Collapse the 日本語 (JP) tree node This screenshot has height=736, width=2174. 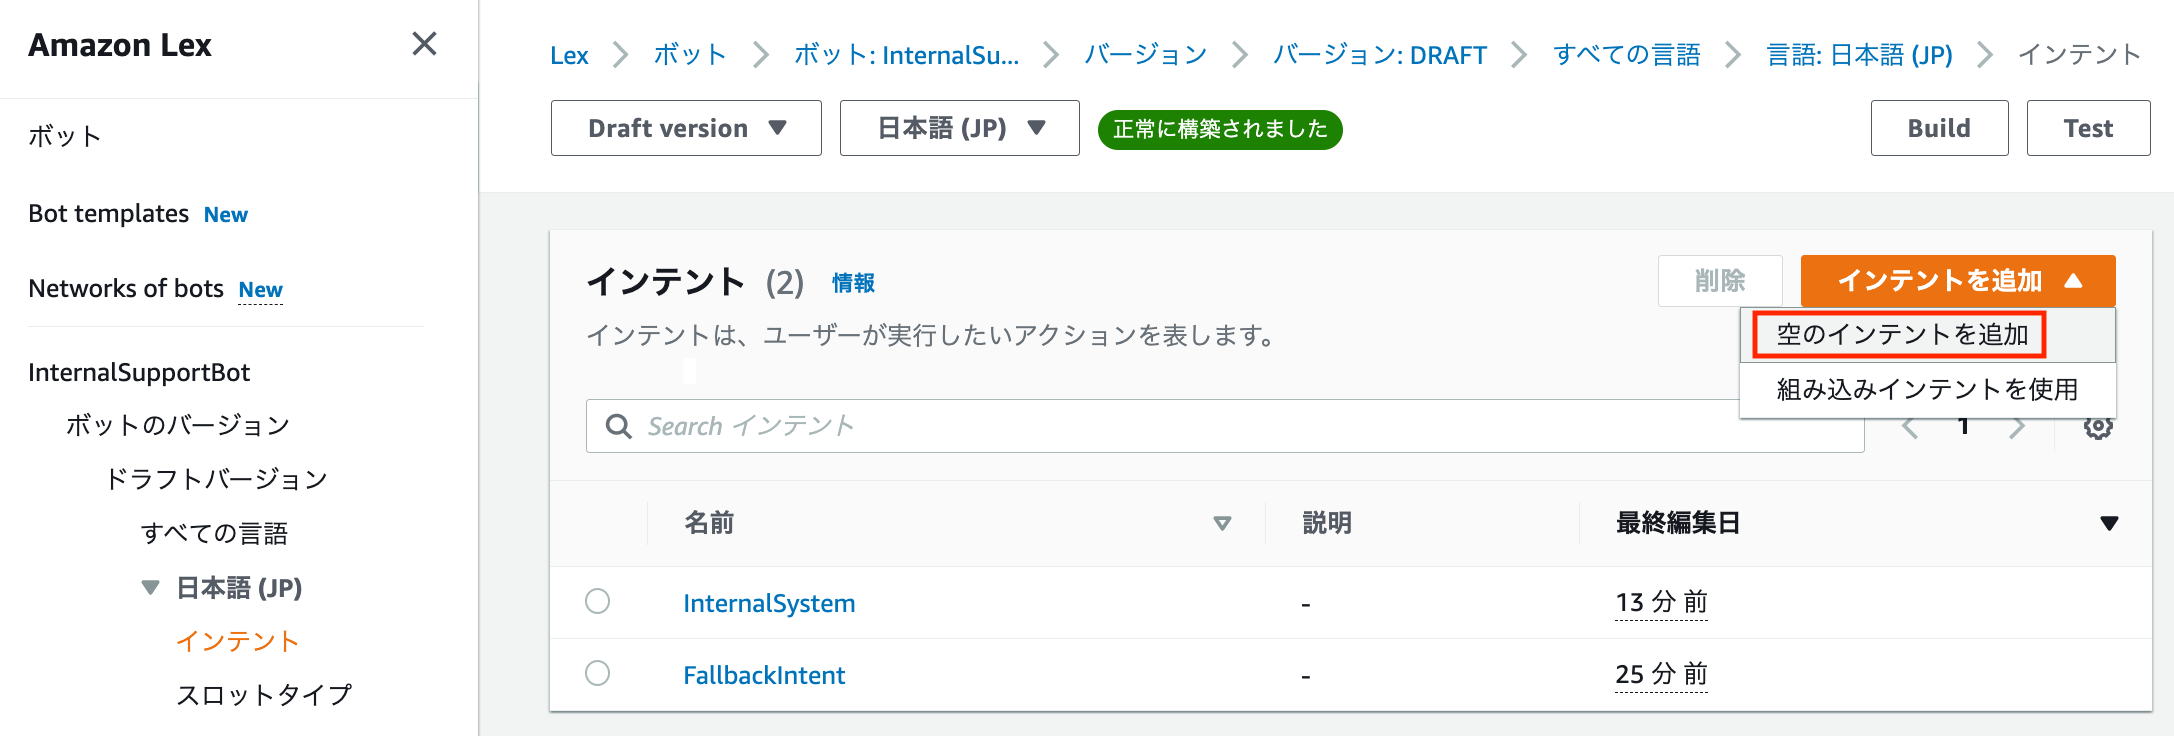click(x=150, y=588)
